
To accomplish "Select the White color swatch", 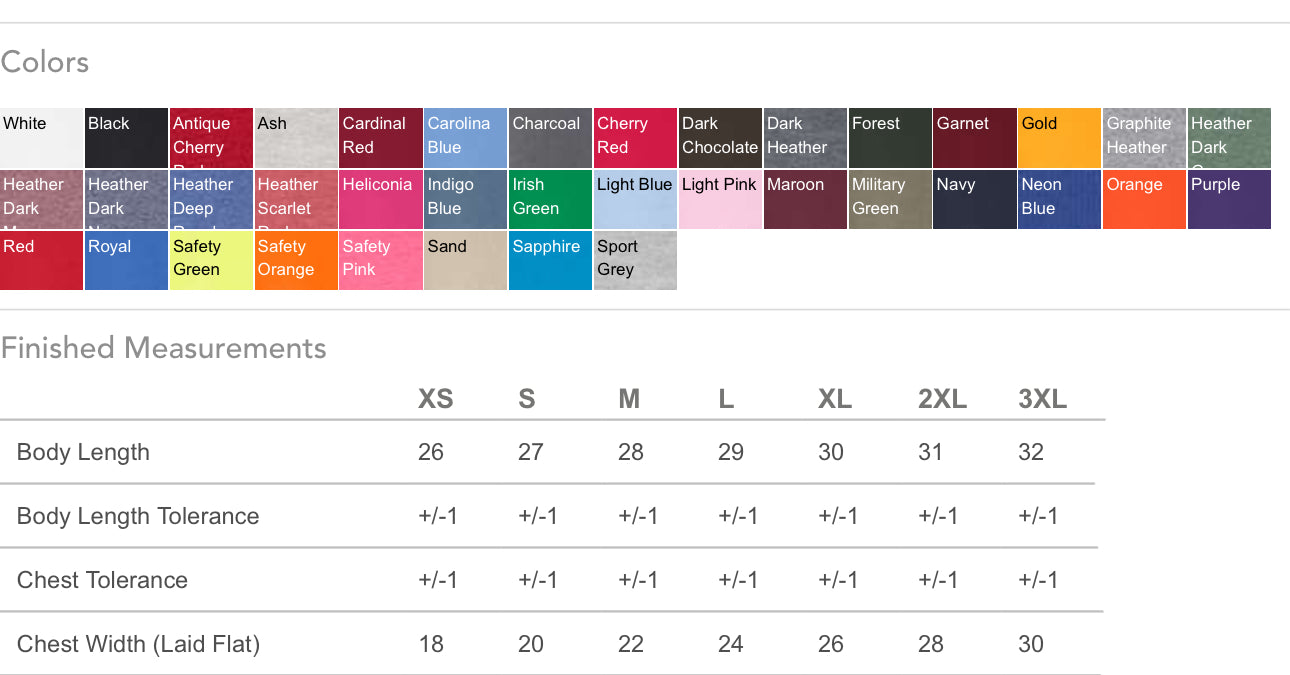I will pyautogui.click(x=41, y=138).
